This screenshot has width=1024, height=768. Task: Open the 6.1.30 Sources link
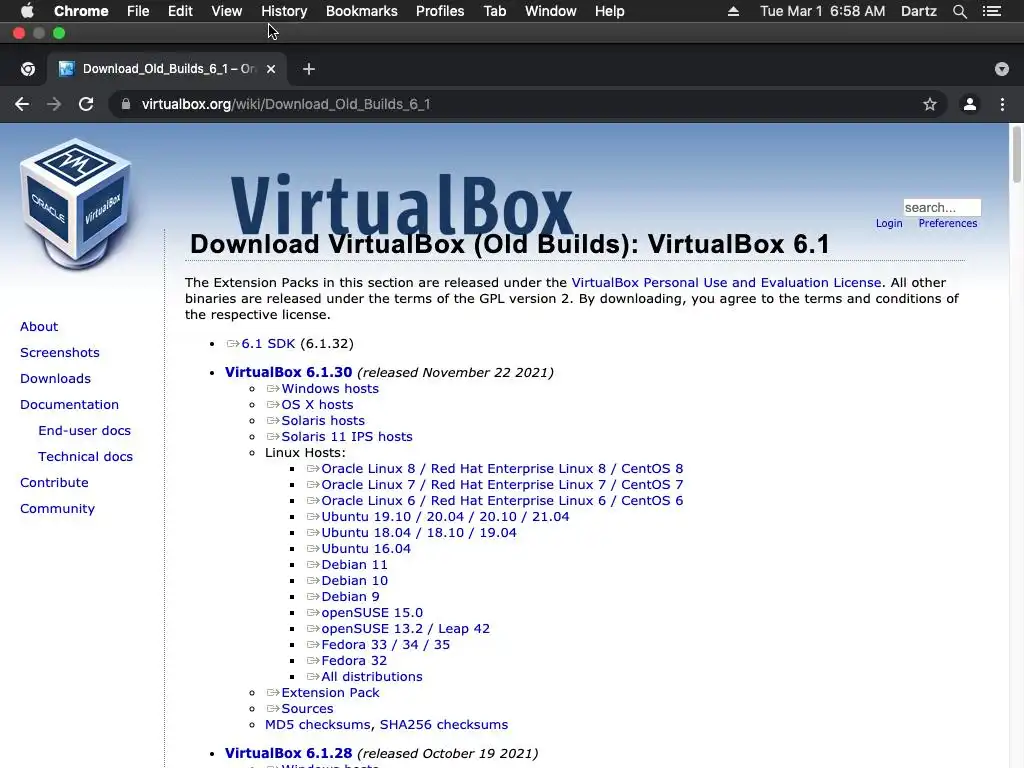pyautogui.click(x=308, y=709)
